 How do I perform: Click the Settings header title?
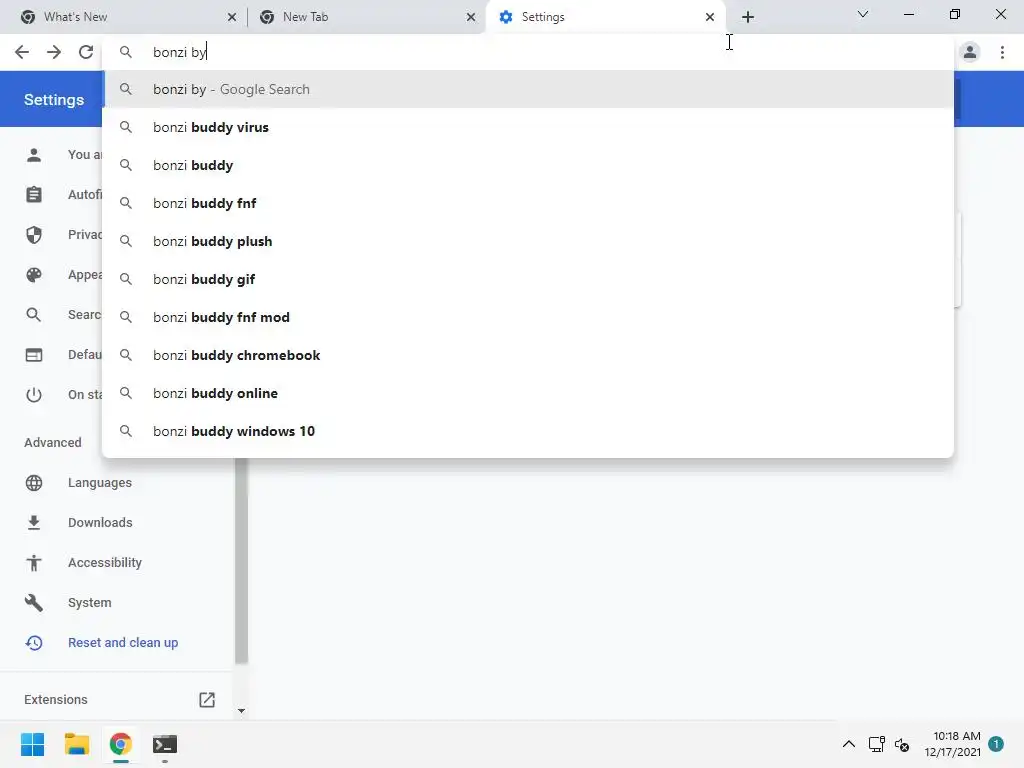click(54, 100)
